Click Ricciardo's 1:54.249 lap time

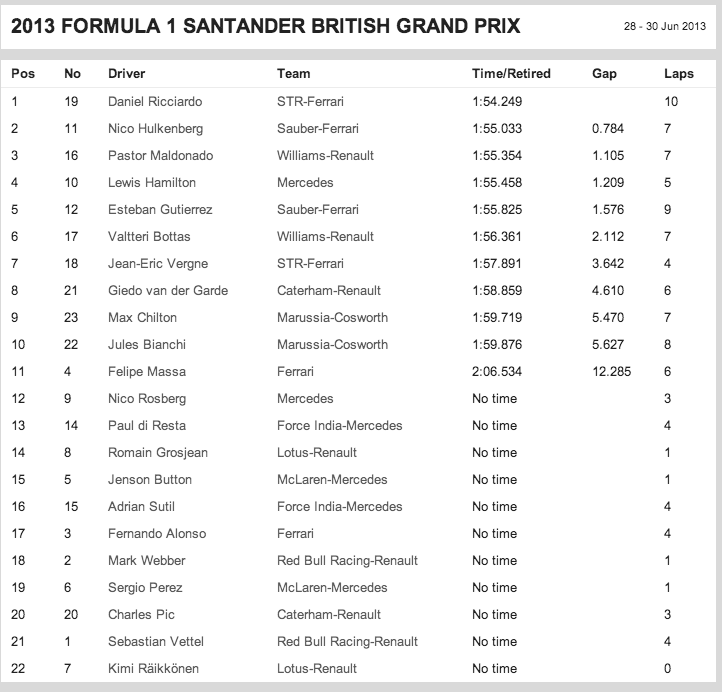point(497,101)
